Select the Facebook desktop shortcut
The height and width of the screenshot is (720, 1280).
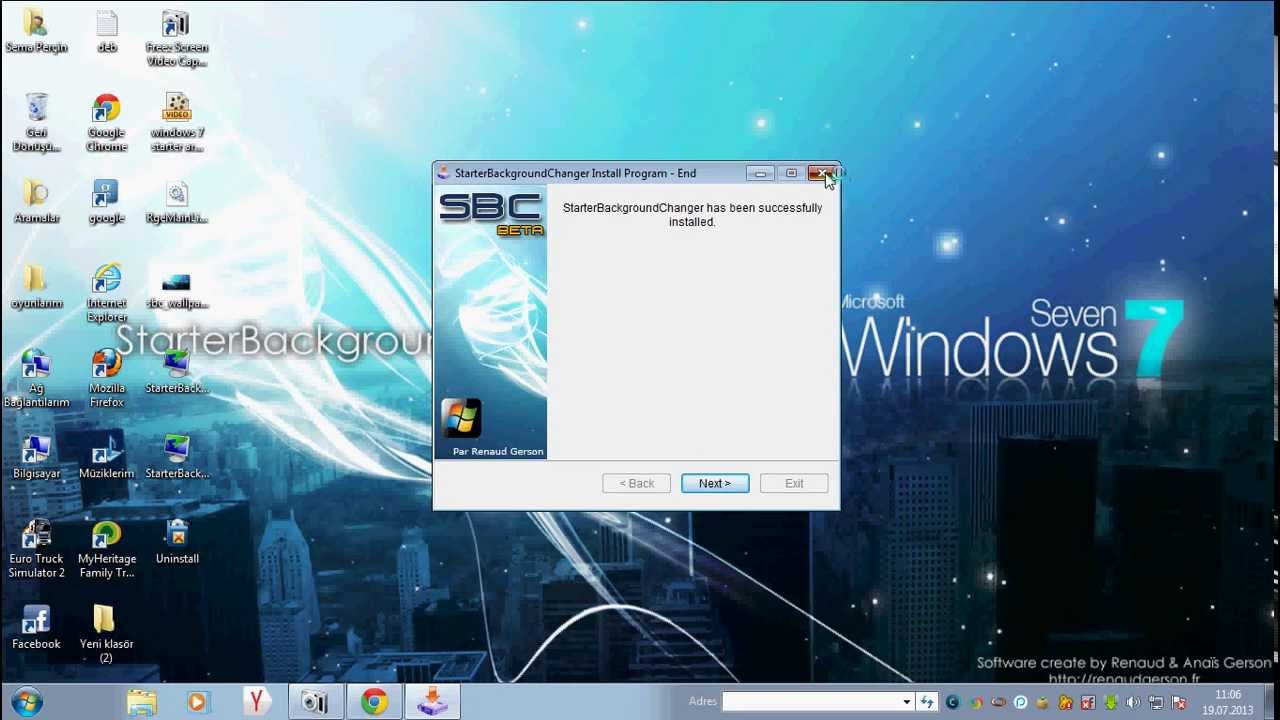36,628
